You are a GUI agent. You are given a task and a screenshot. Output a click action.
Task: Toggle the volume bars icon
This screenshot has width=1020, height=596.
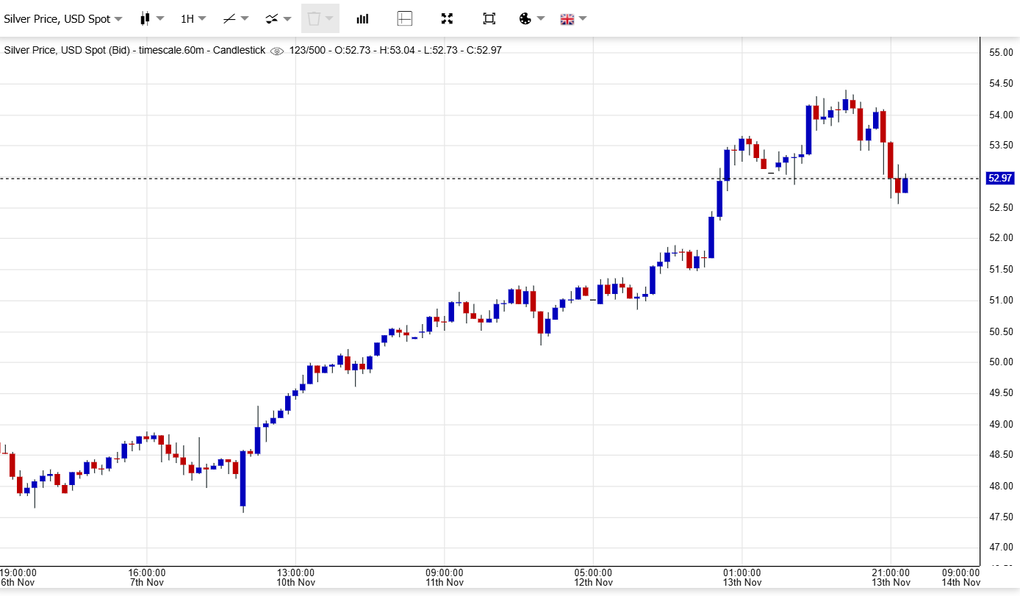363,19
